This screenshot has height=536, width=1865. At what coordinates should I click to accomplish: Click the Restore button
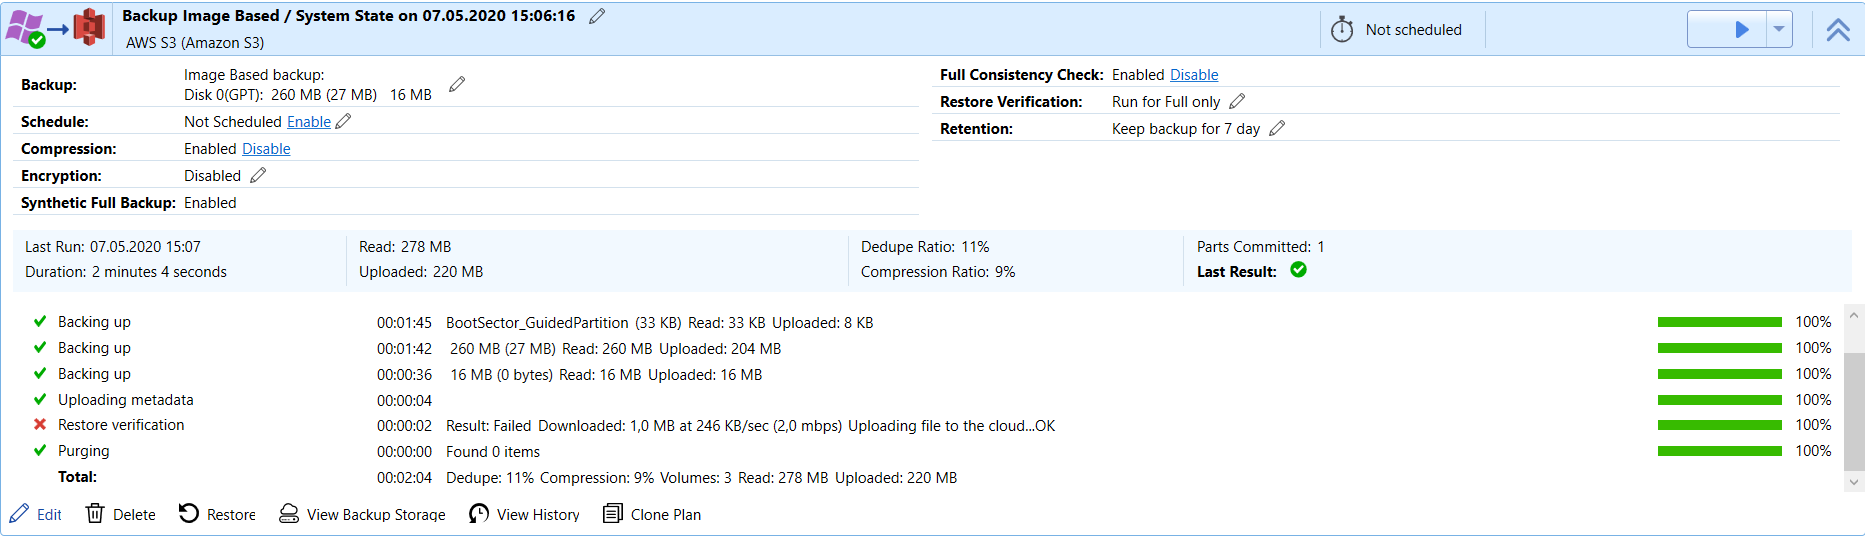click(217, 514)
